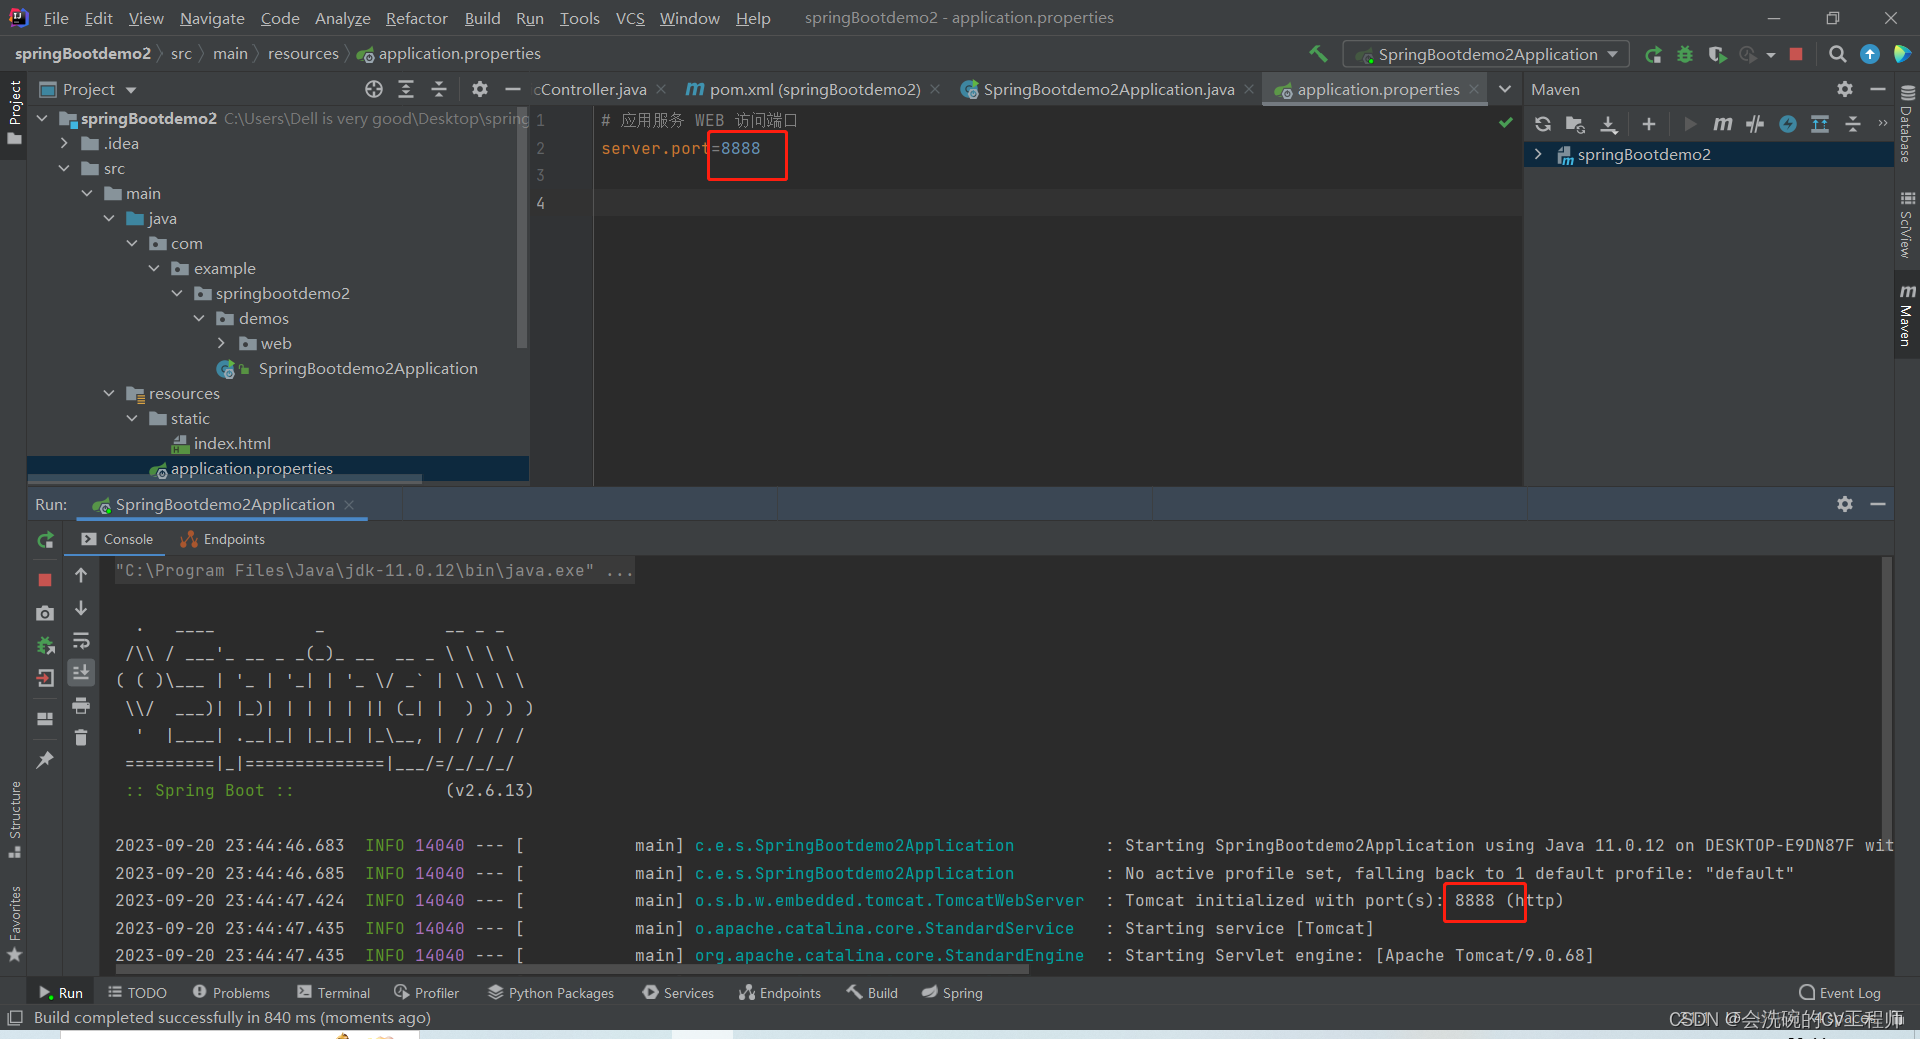
Task: Switch to SpringBootdemo2Application.java editor tab
Action: (x=1107, y=89)
